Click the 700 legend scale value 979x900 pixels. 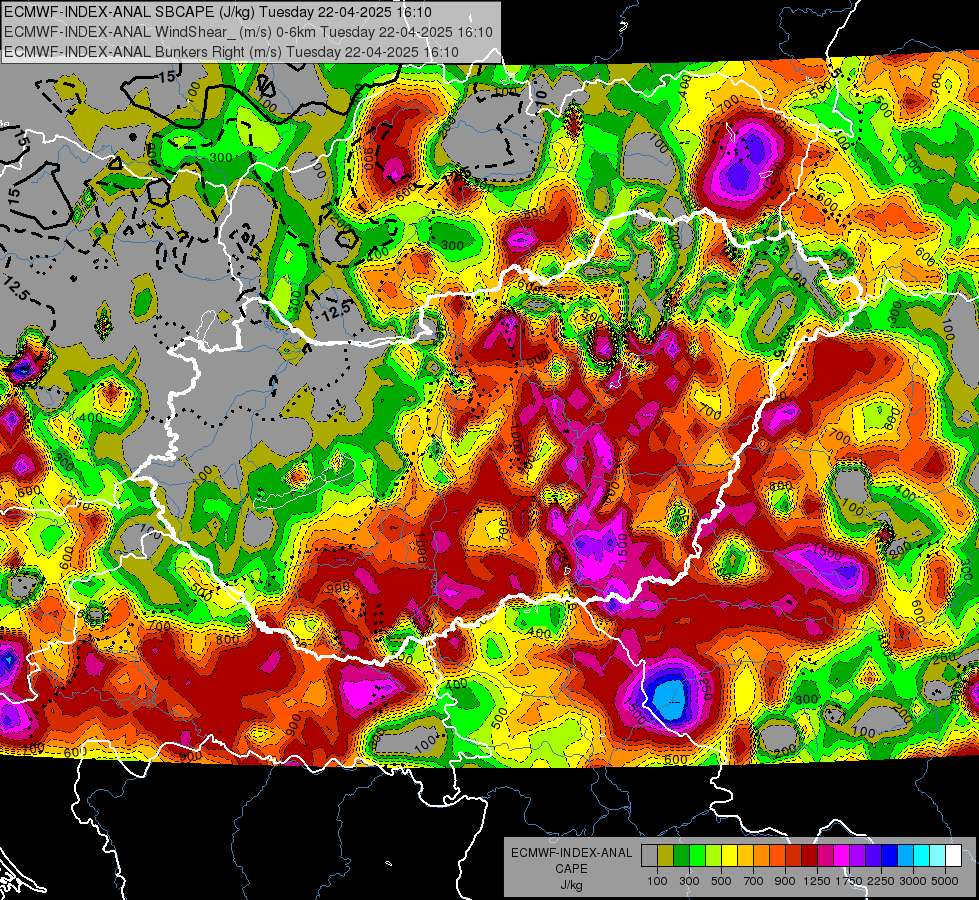pos(754,881)
